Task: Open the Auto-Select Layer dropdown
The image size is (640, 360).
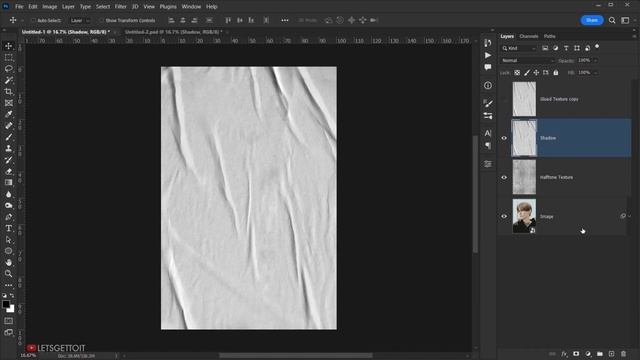Action: pos(80,20)
